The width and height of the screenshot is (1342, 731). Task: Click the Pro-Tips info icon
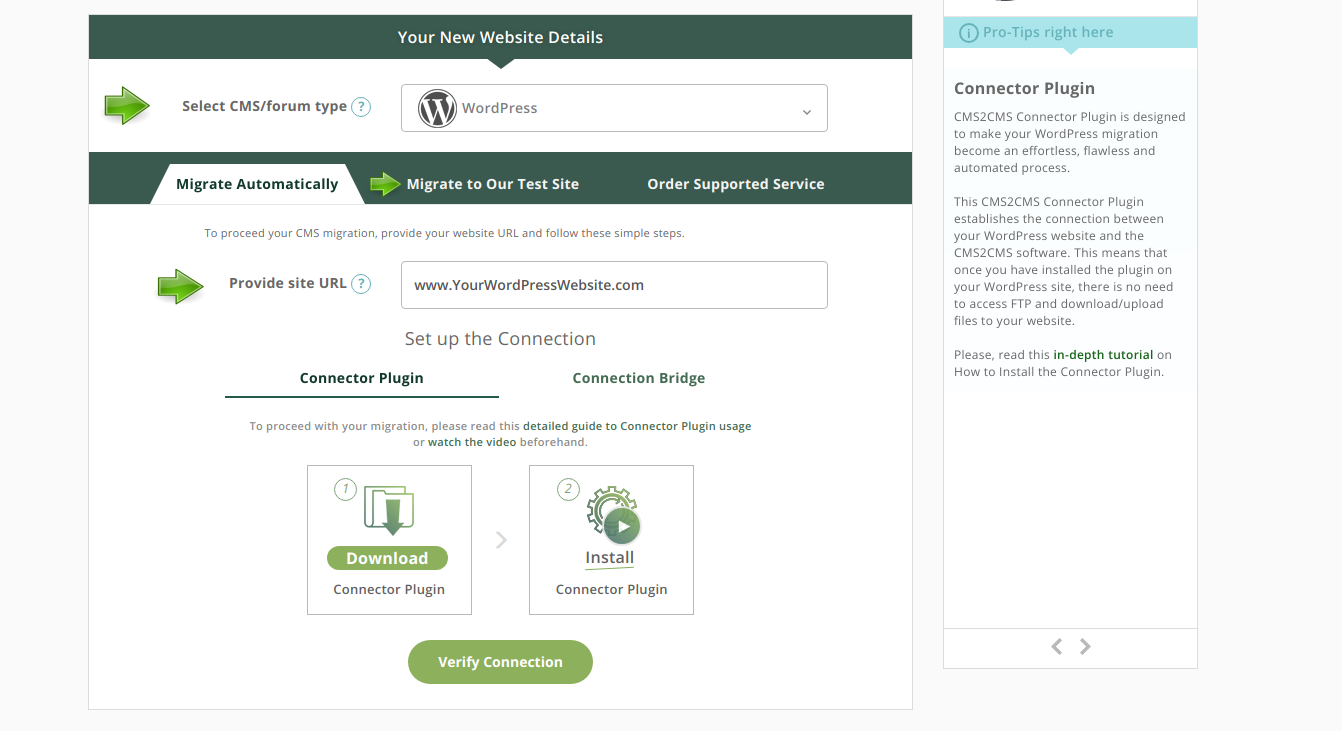pyautogui.click(x=968, y=33)
